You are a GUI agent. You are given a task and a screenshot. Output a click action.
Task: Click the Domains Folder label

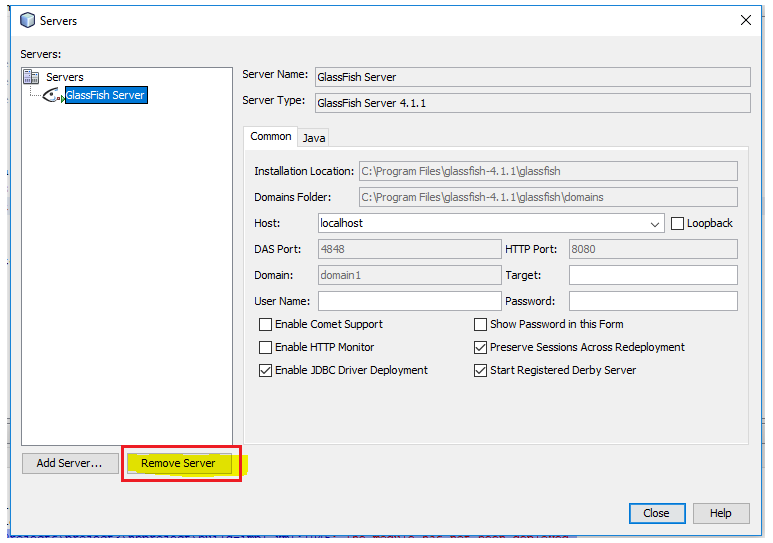coord(293,197)
